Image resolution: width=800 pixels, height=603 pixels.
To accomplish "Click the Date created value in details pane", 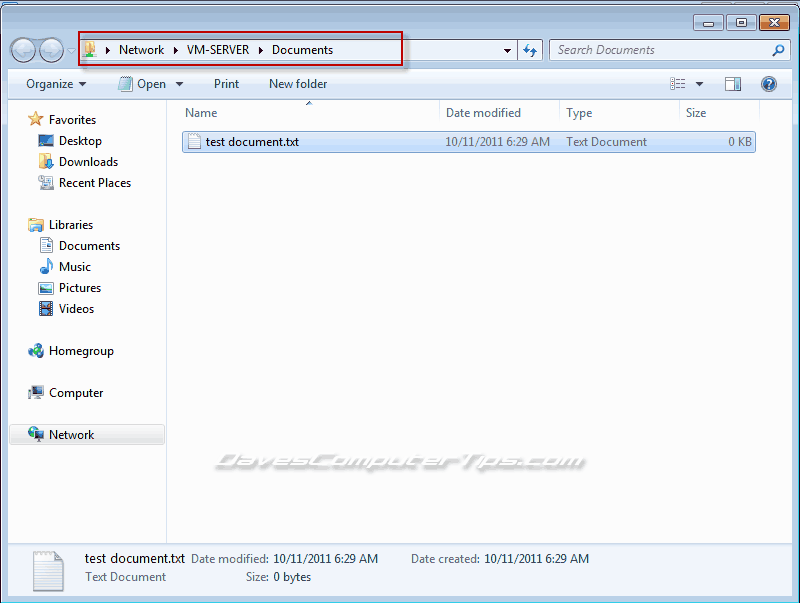I will click(x=536, y=559).
